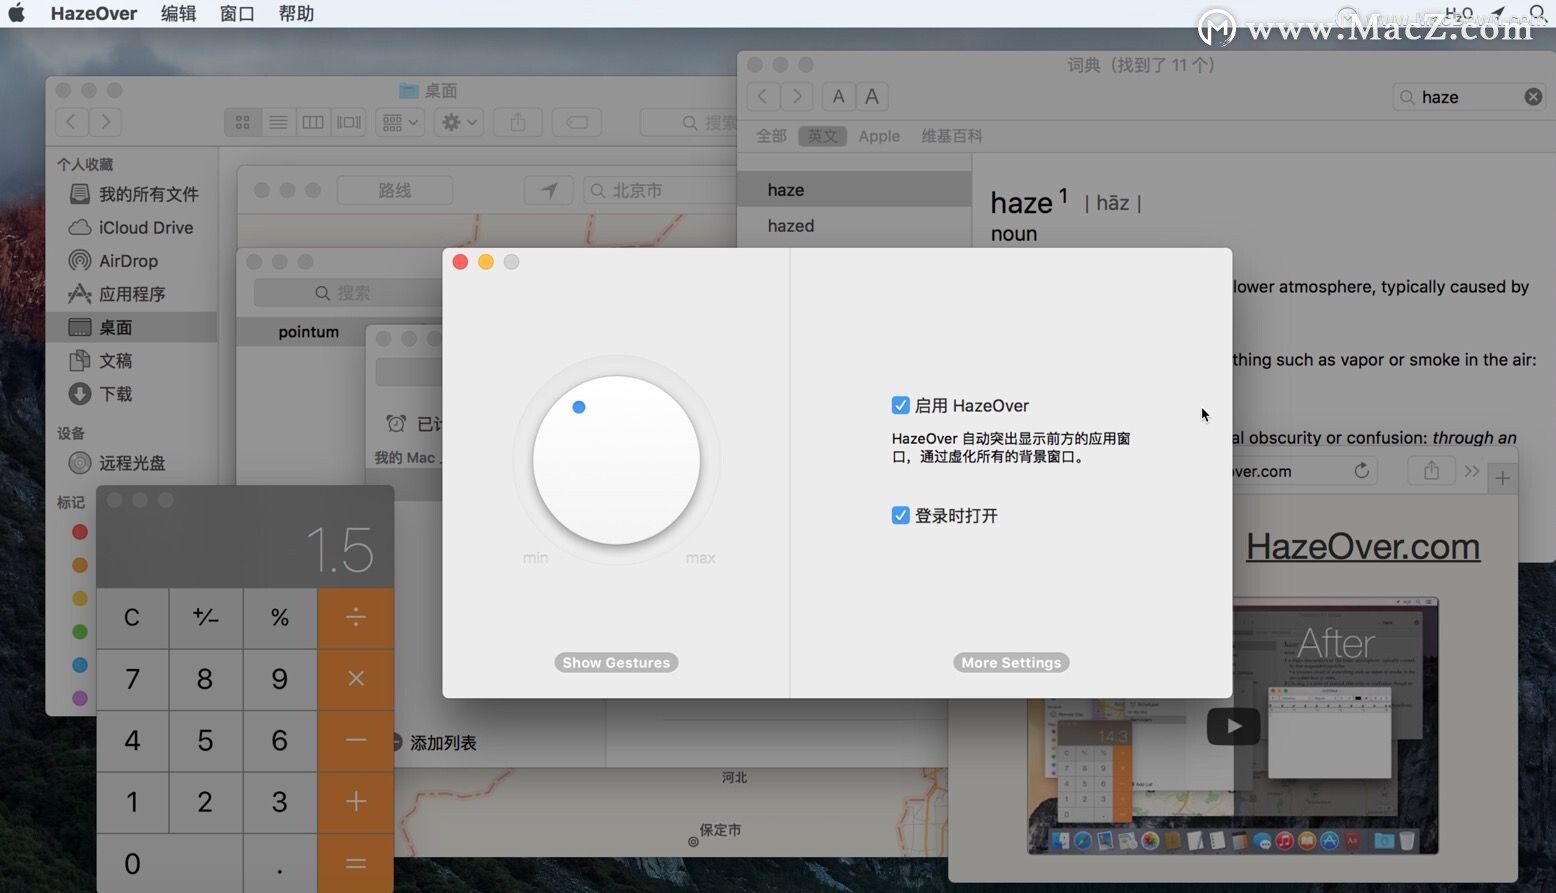Open Finder action gear dropdown

pos(459,122)
